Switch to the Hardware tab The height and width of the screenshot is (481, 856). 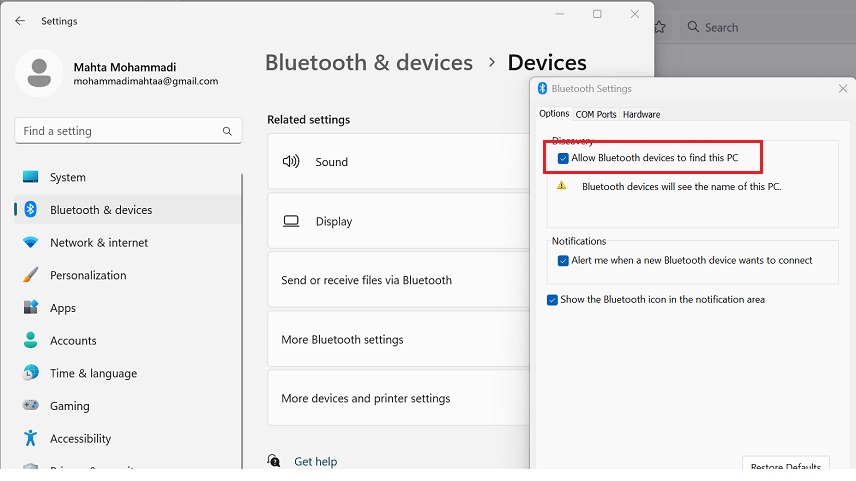click(641, 114)
